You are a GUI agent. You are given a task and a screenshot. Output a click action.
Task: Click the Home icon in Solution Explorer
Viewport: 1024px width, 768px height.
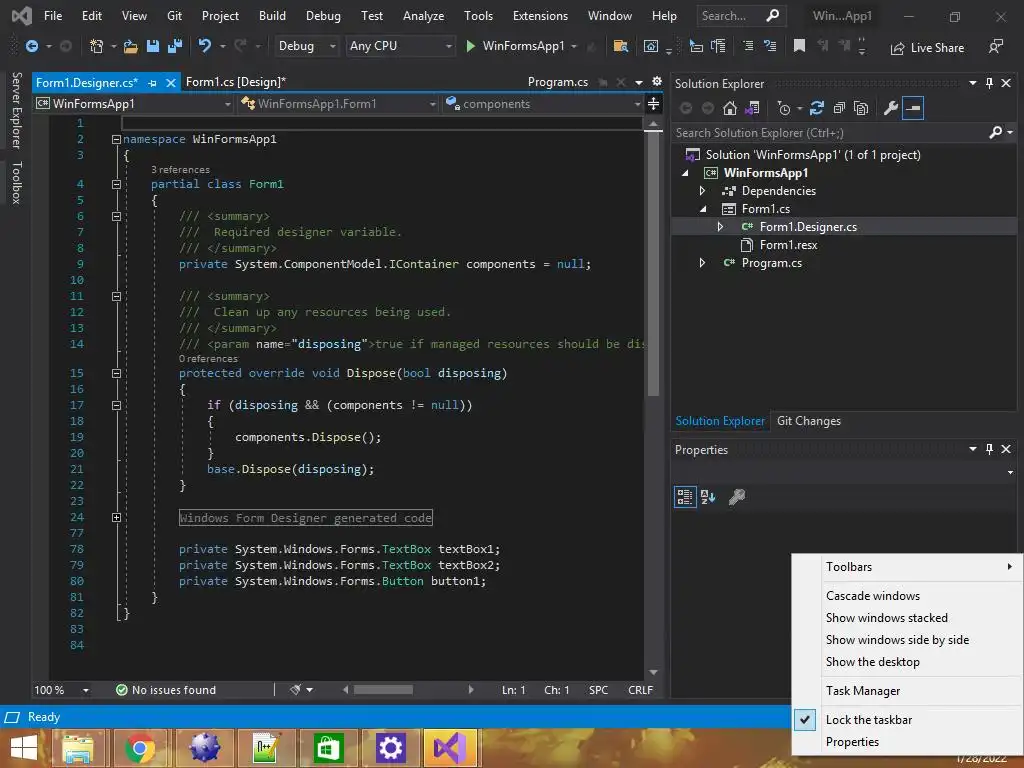[730, 108]
